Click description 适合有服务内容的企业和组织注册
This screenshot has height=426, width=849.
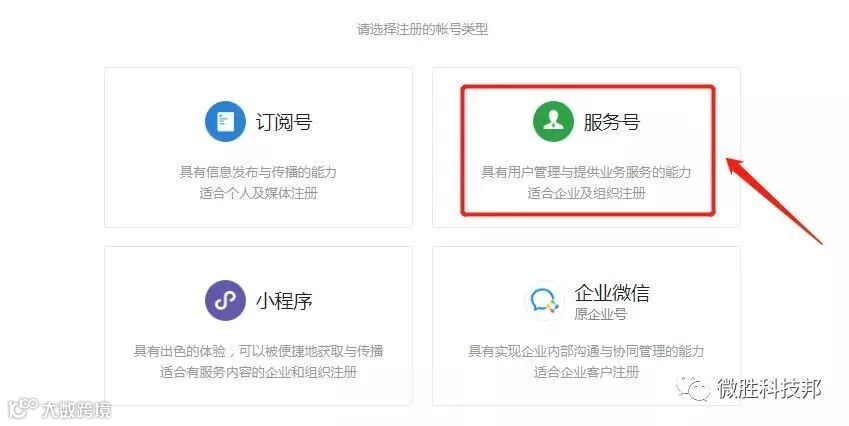[x=258, y=372]
